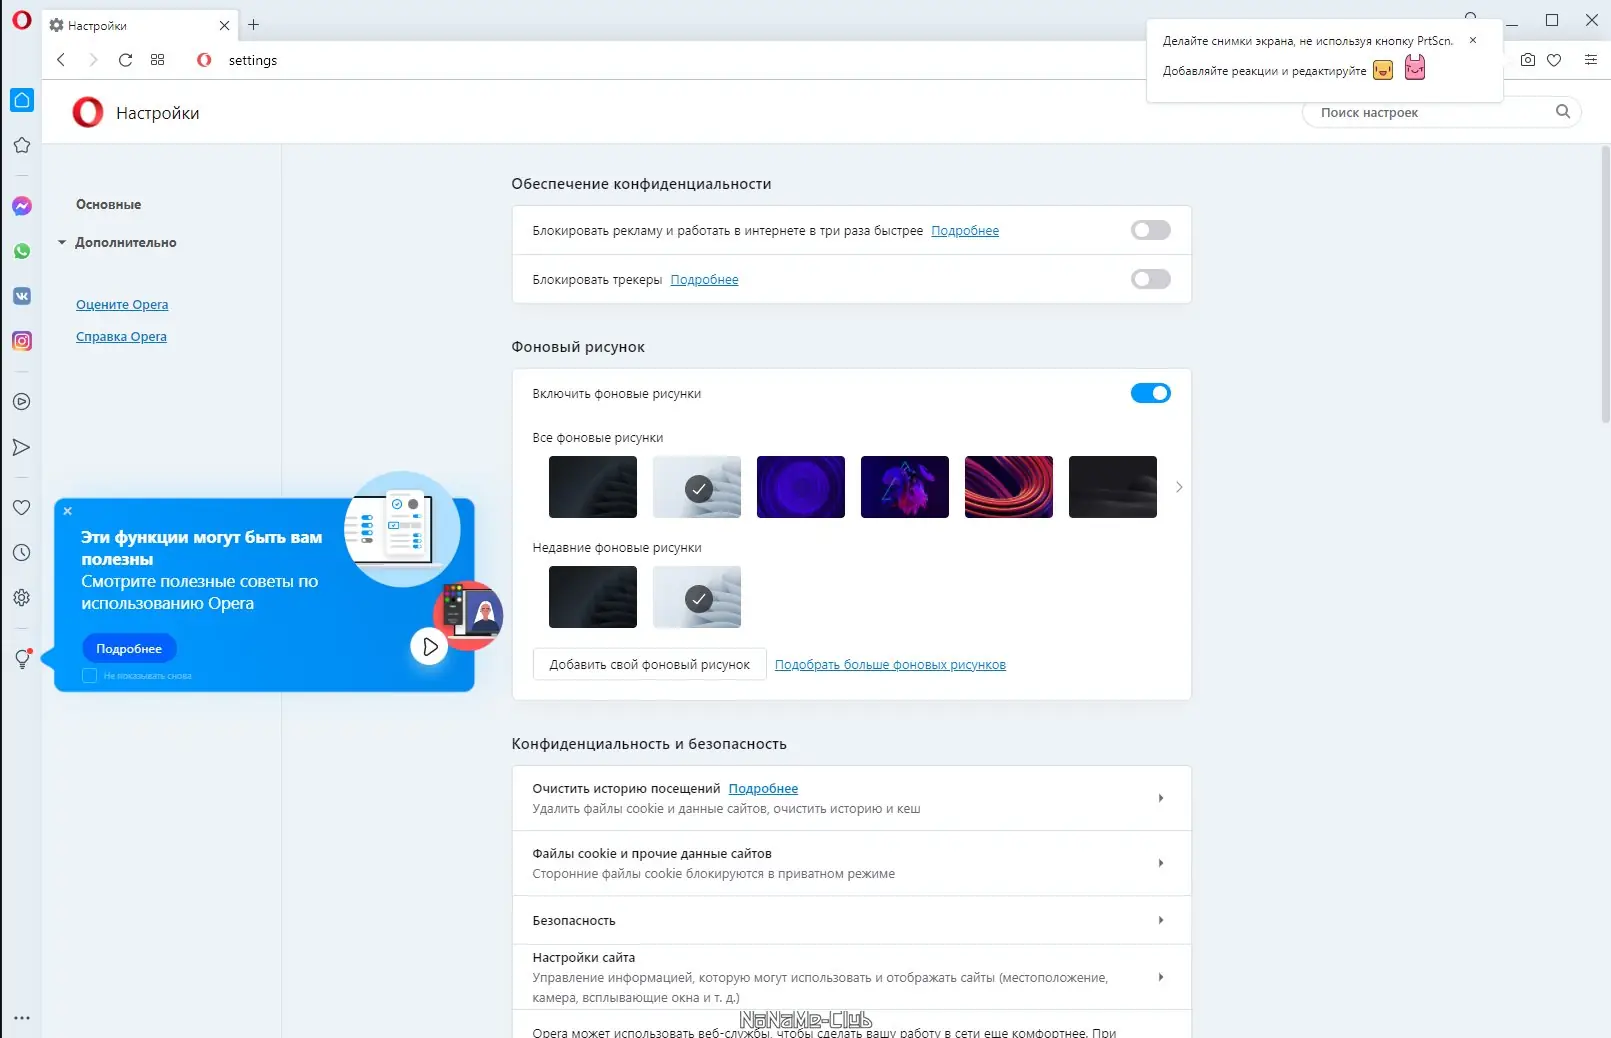Image resolution: width=1611 pixels, height=1038 pixels.
Task: Open Instagram in sidebar
Action: 22,341
